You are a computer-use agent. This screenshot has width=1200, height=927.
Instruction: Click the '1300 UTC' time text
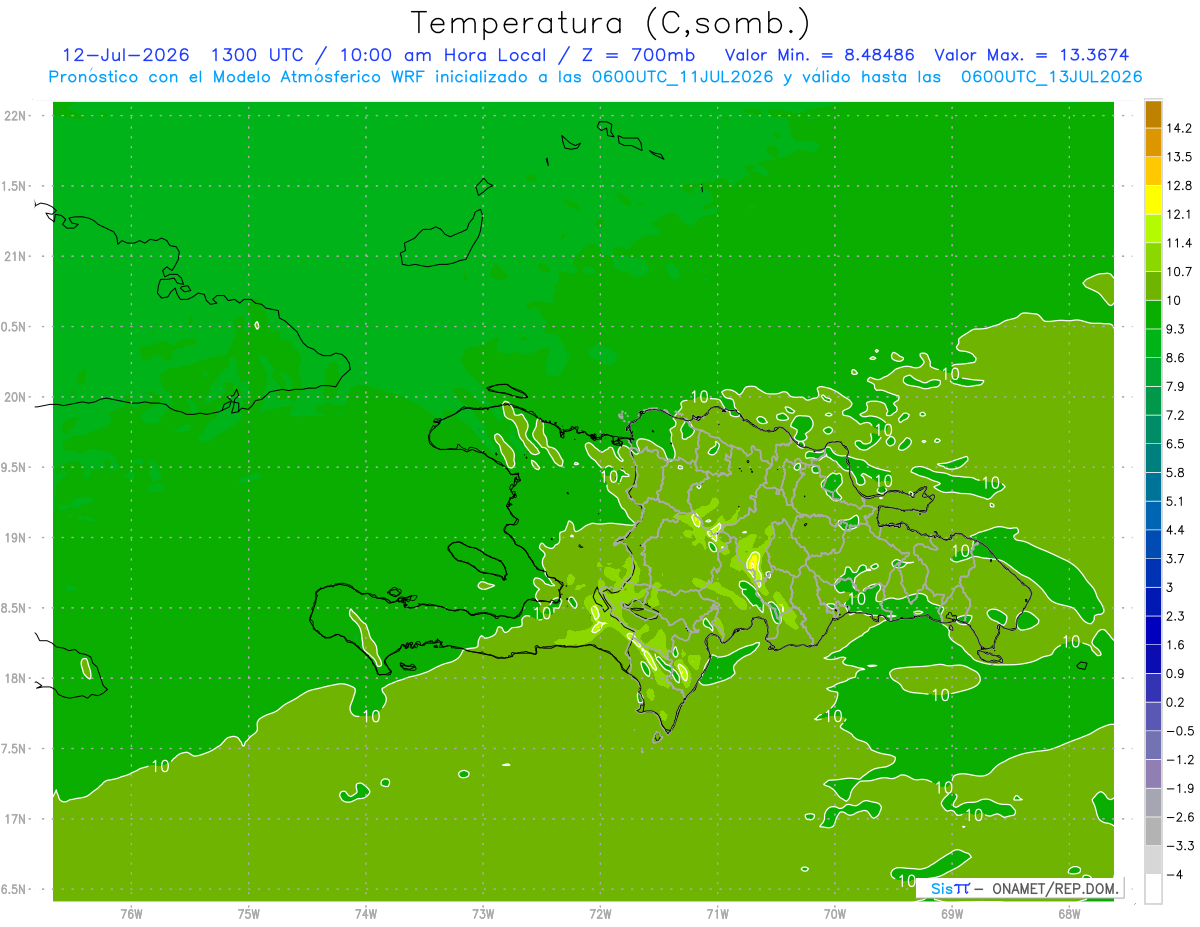click(259, 55)
